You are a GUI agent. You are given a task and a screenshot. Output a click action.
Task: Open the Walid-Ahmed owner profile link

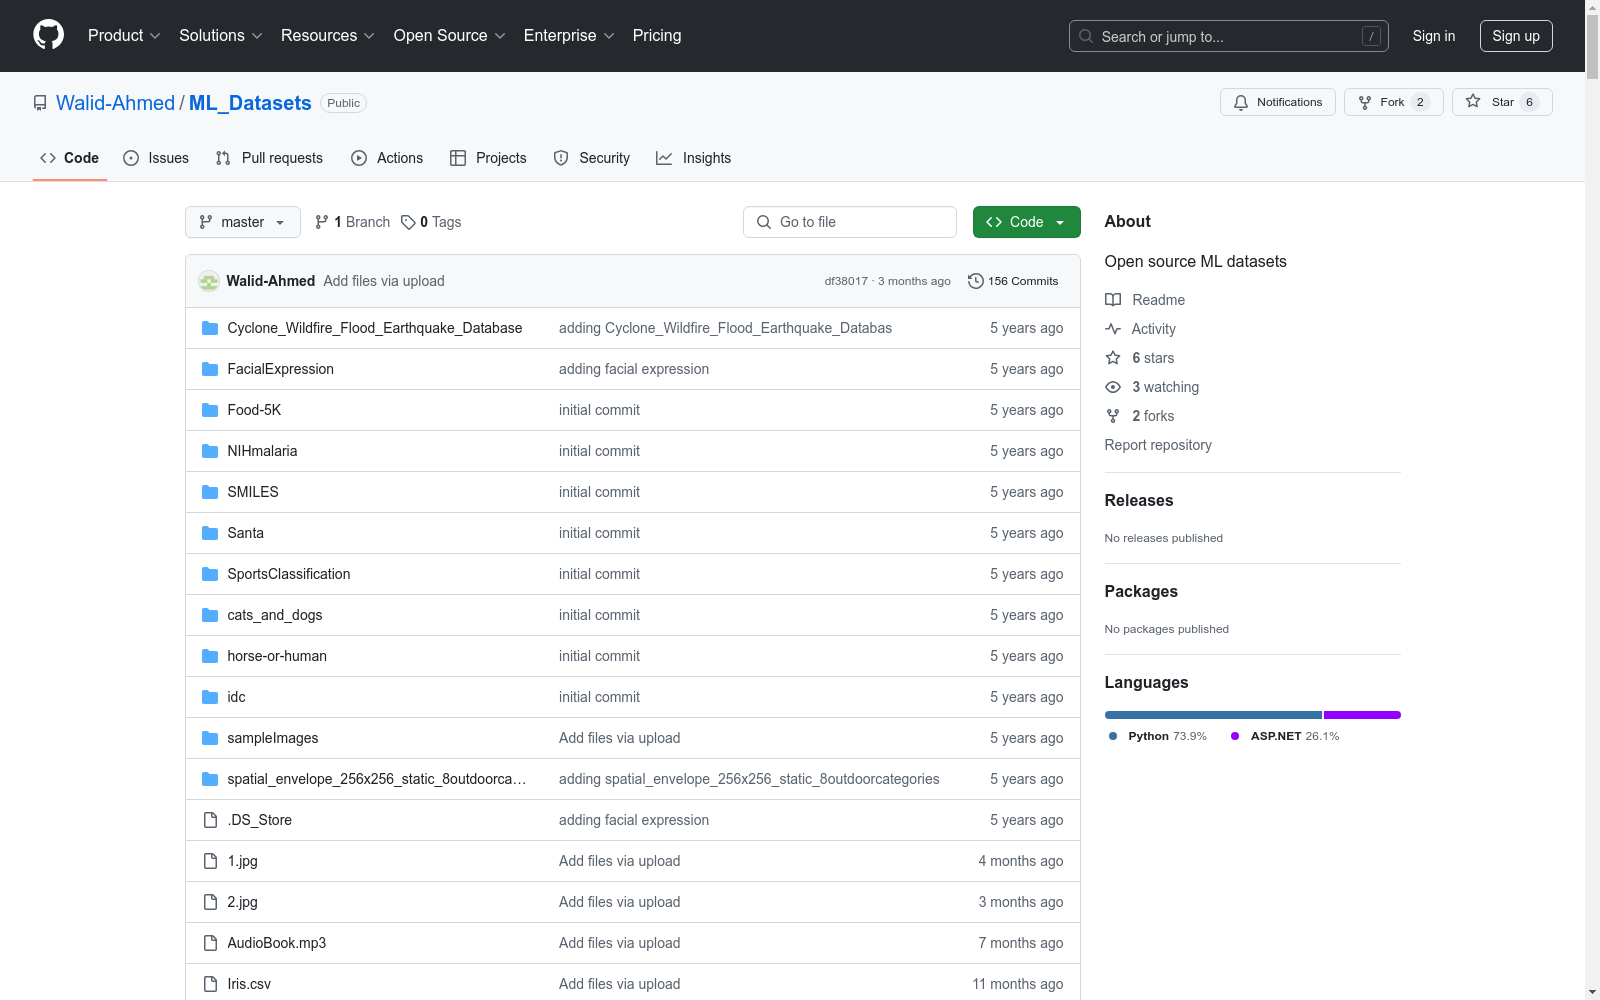click(115, 103)
